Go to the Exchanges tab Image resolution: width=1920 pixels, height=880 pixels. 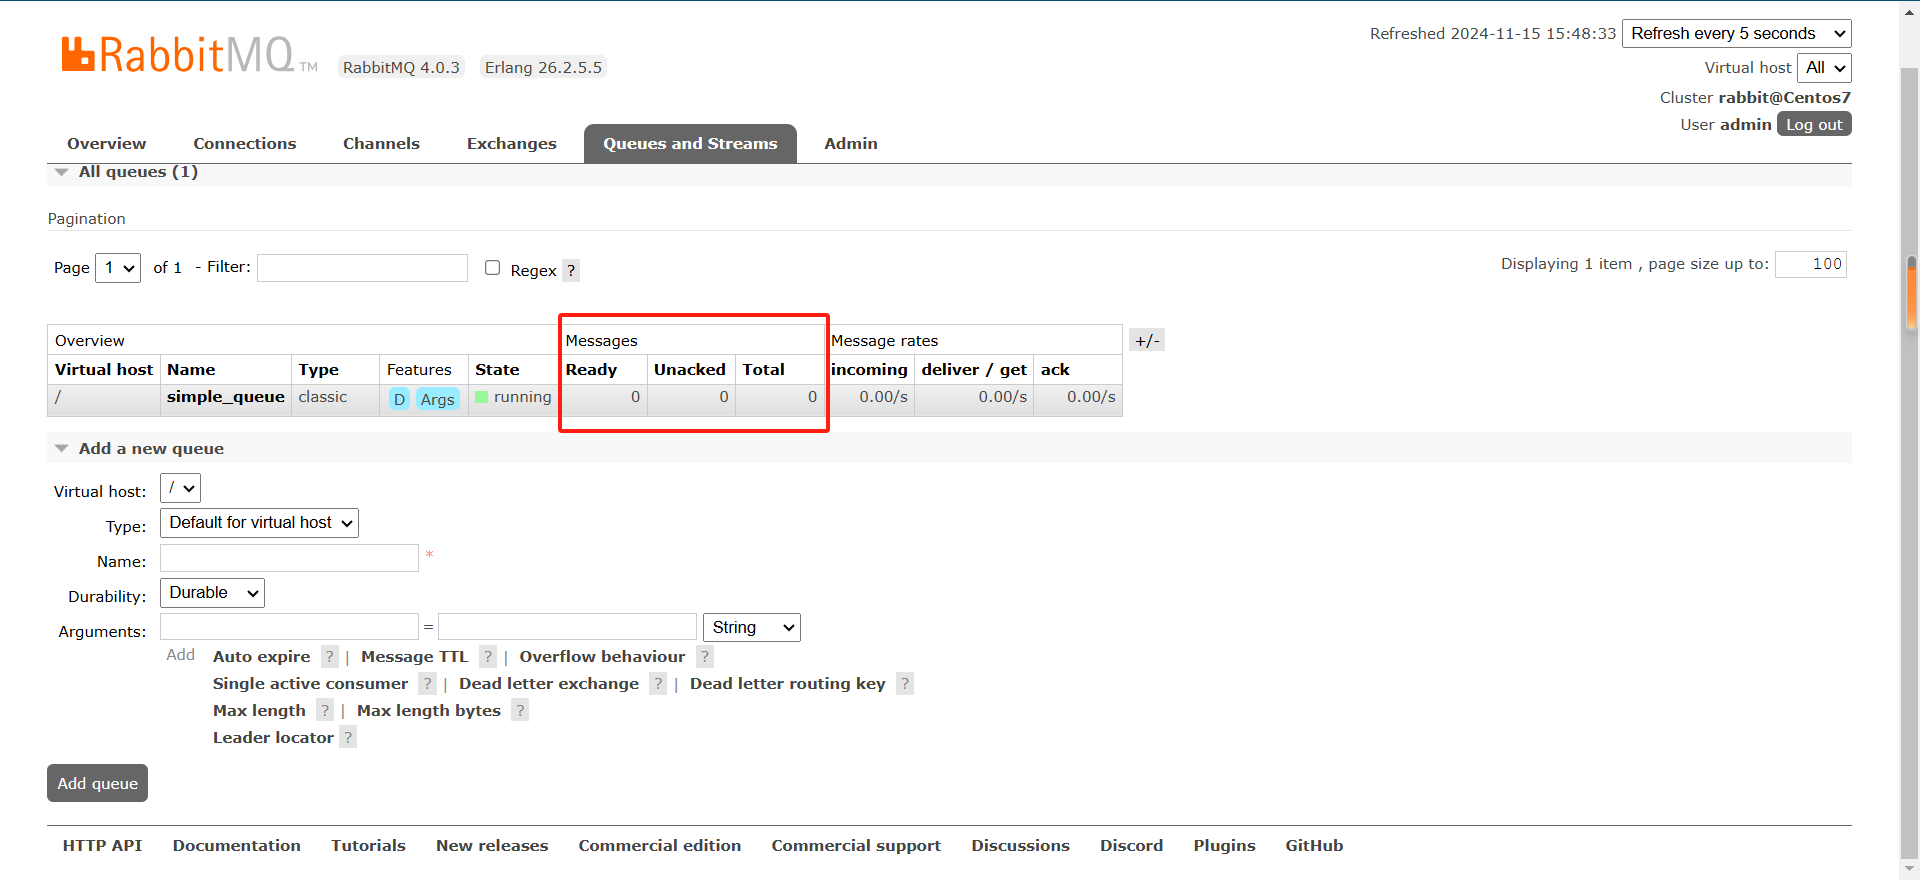[512, 143]
